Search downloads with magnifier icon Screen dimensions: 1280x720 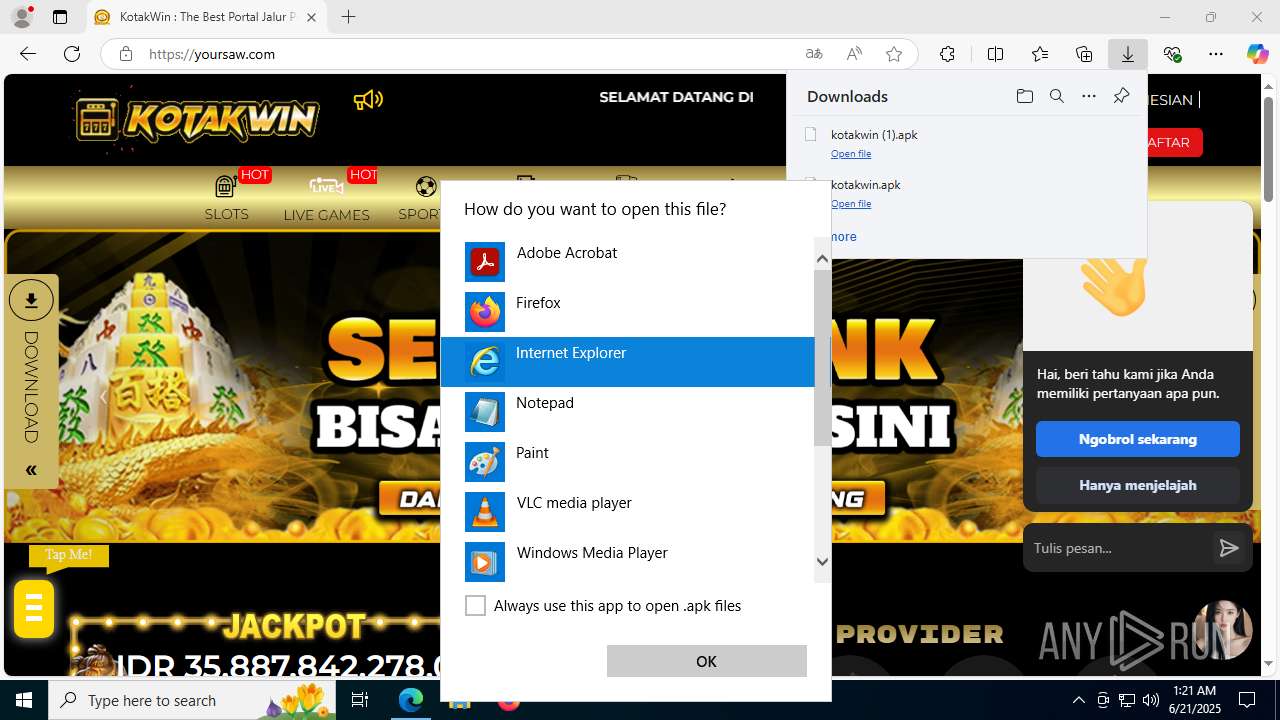point(1056,96)
